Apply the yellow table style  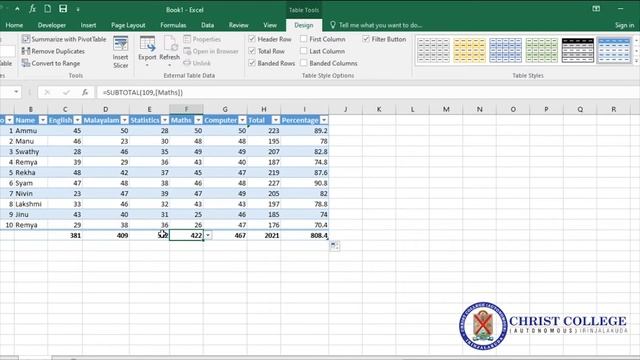tap(469, 50)
